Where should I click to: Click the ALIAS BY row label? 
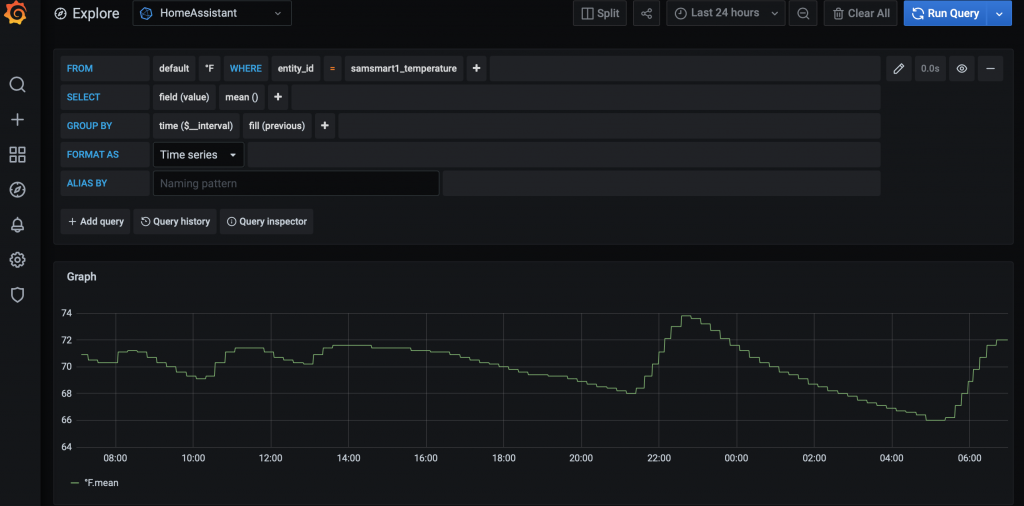click(105, 183)
